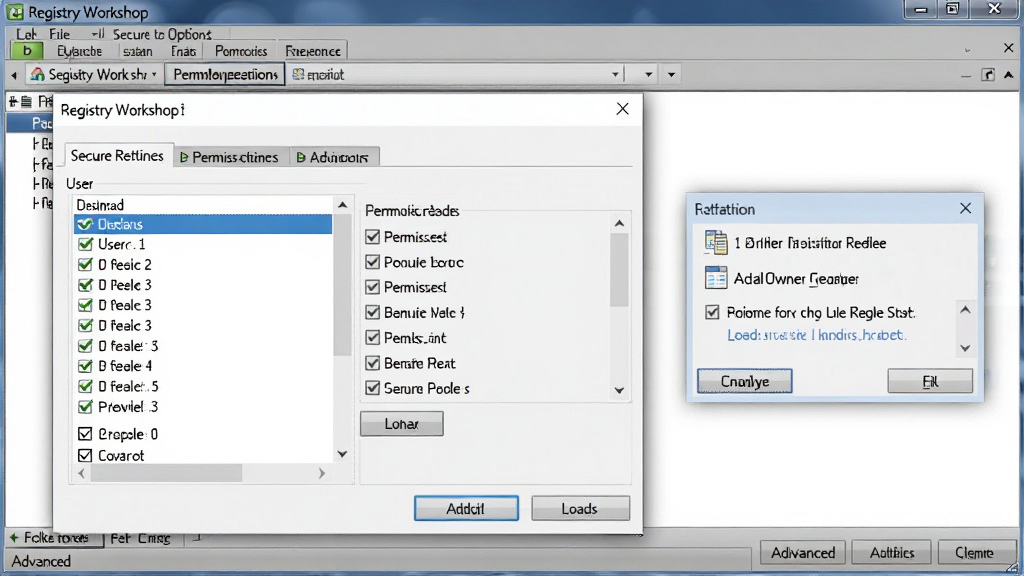
Task: Click down arrow of user list scrollbar
Action: (342, 454)
